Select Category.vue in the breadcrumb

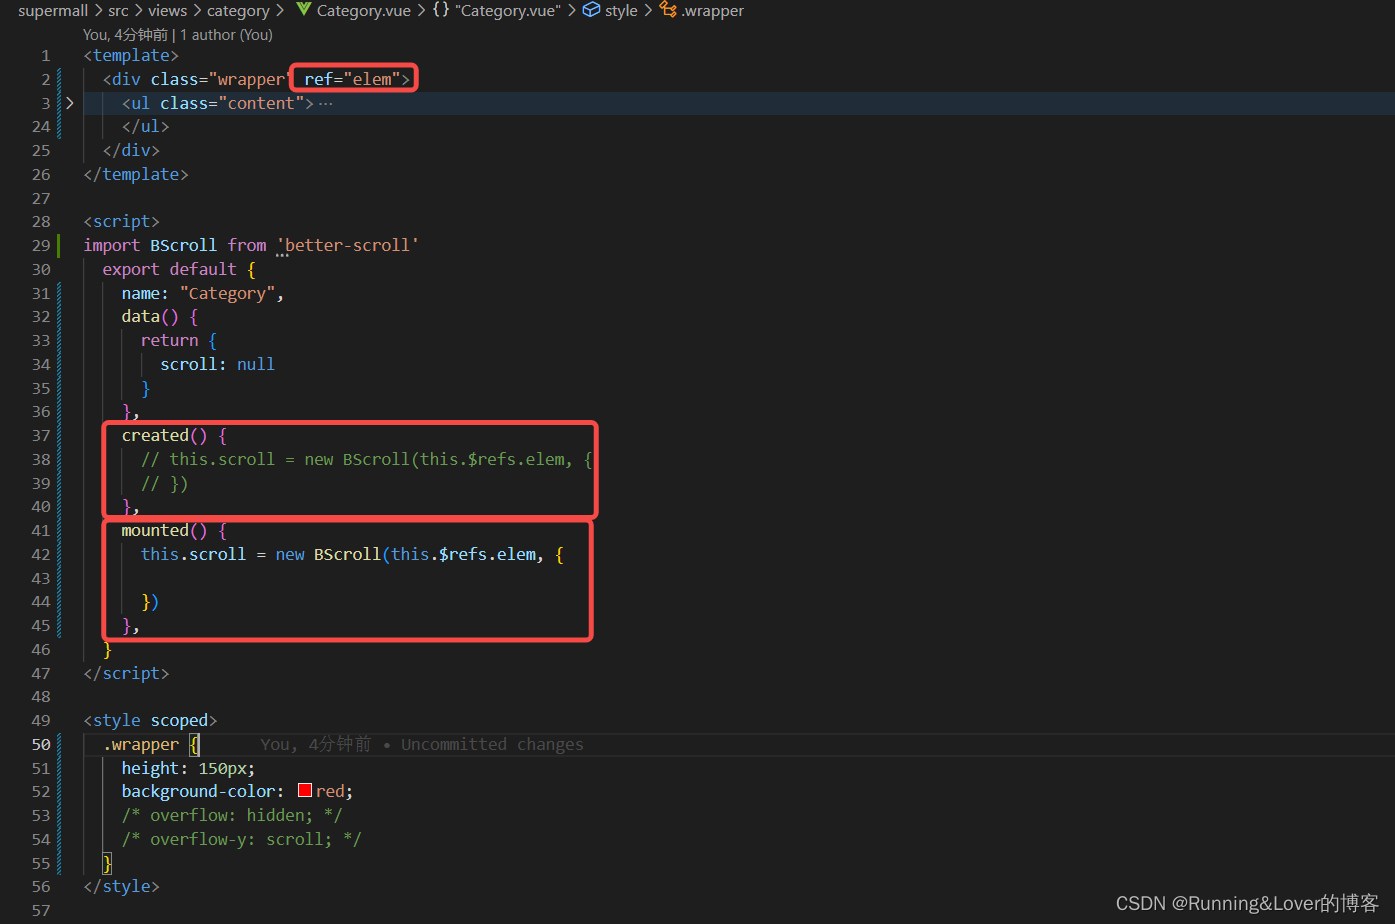click(x=364, y=11)
